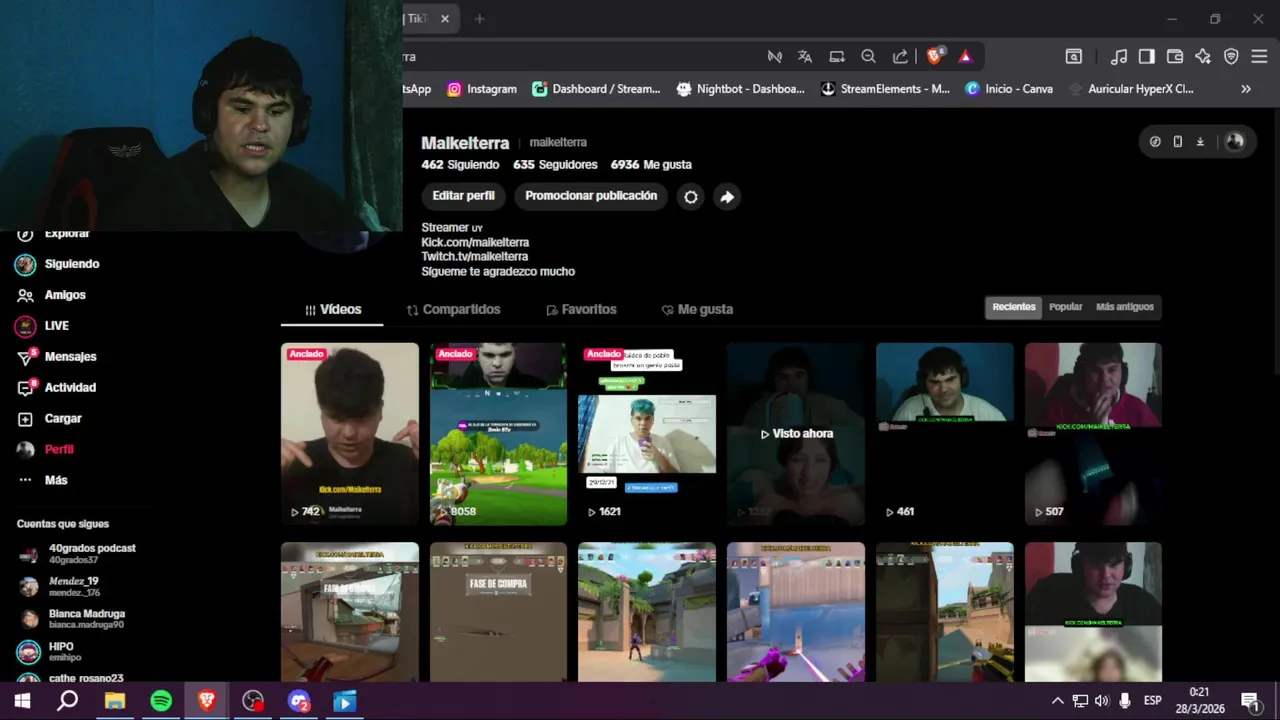Open Discord from the taskbar

click(298, 701)
